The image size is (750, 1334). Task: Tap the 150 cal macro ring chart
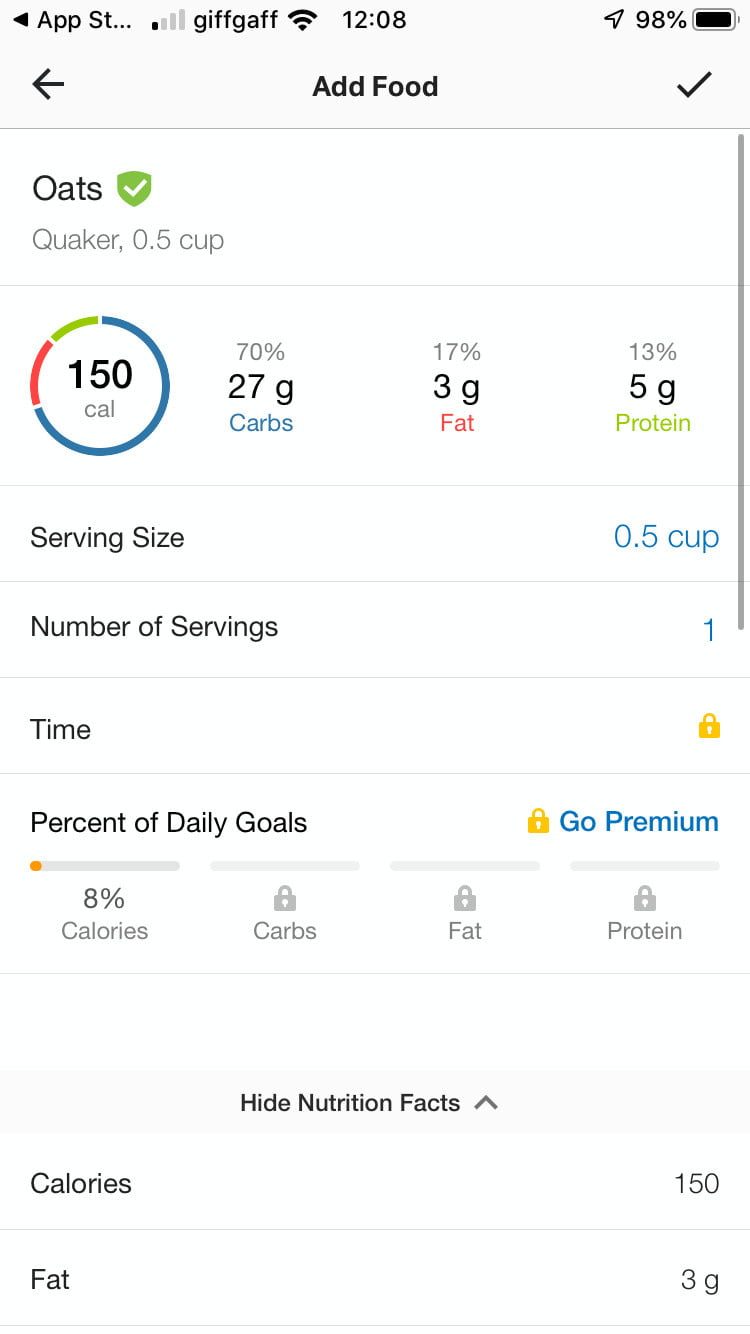coord(100,386)
